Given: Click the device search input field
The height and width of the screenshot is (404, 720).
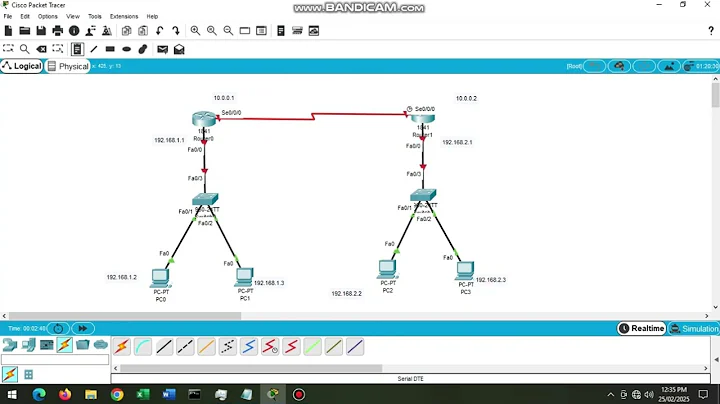Looking at the screenshot, I should [x=55, y=359].
